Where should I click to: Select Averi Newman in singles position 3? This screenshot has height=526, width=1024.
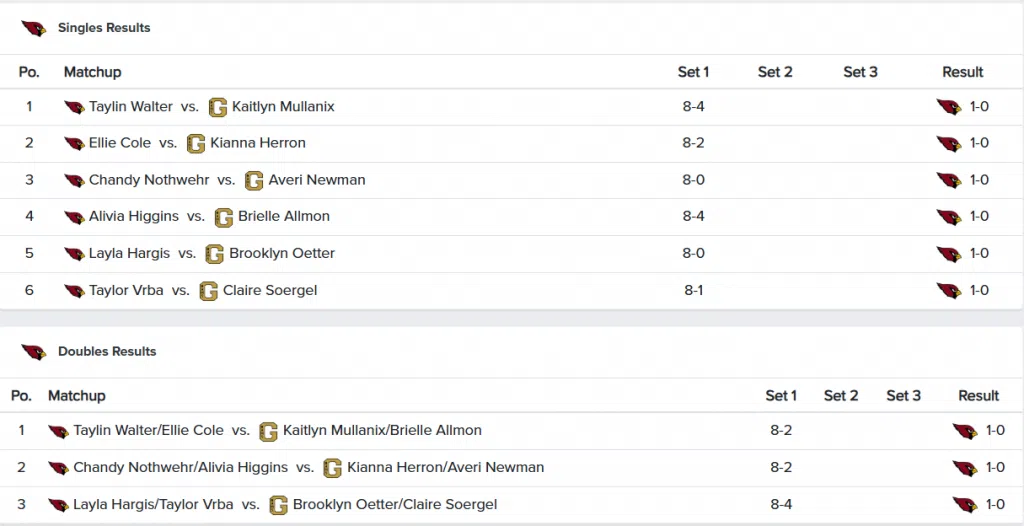tap(317, 180)
